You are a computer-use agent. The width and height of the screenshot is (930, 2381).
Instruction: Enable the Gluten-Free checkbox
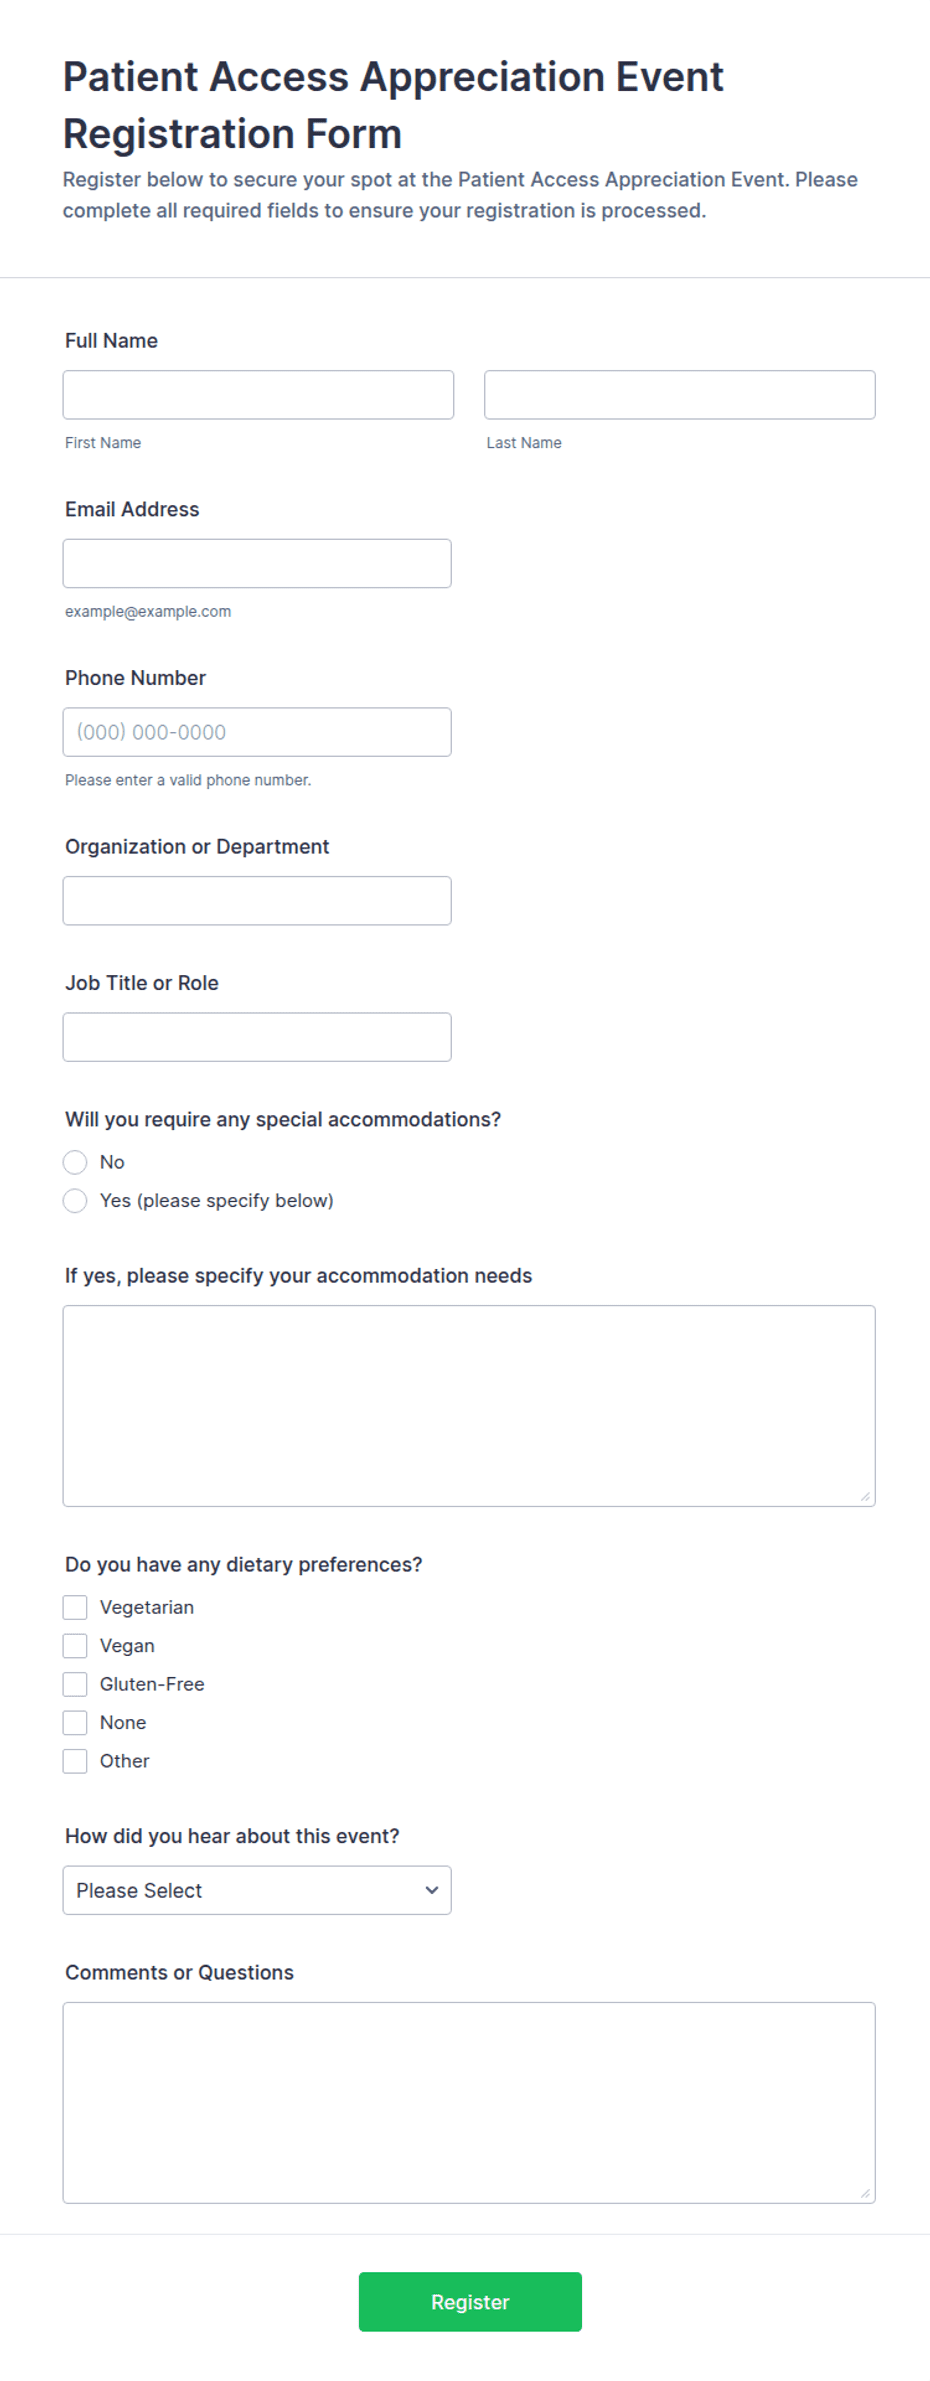coord(75,1684)
